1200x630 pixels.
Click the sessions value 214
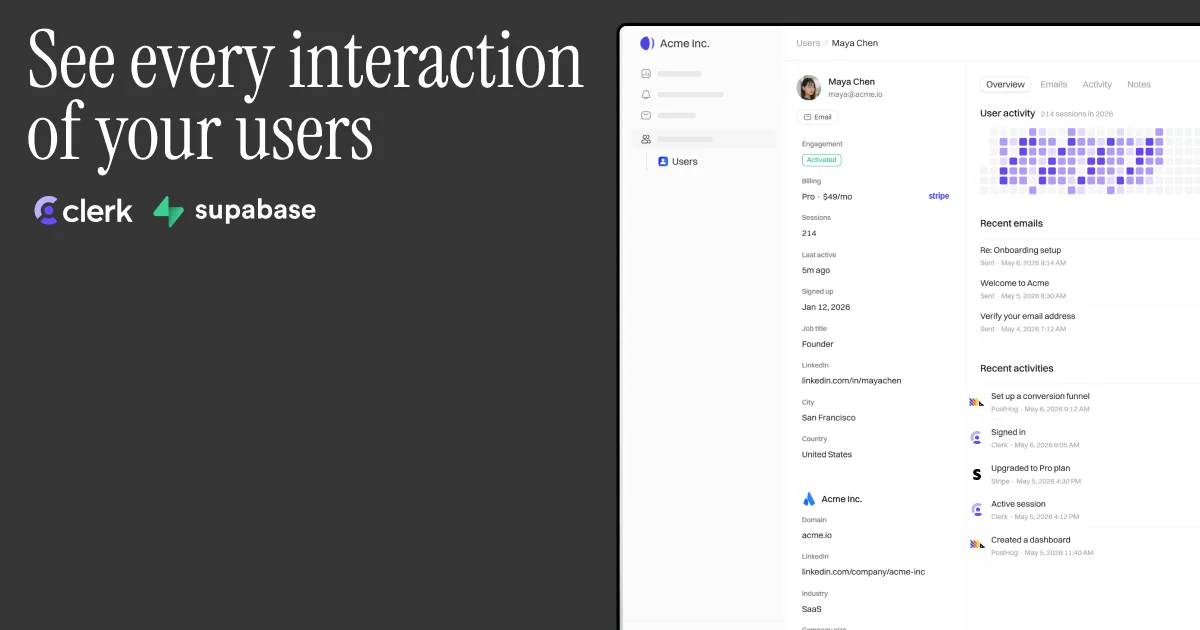click(809, 233)
